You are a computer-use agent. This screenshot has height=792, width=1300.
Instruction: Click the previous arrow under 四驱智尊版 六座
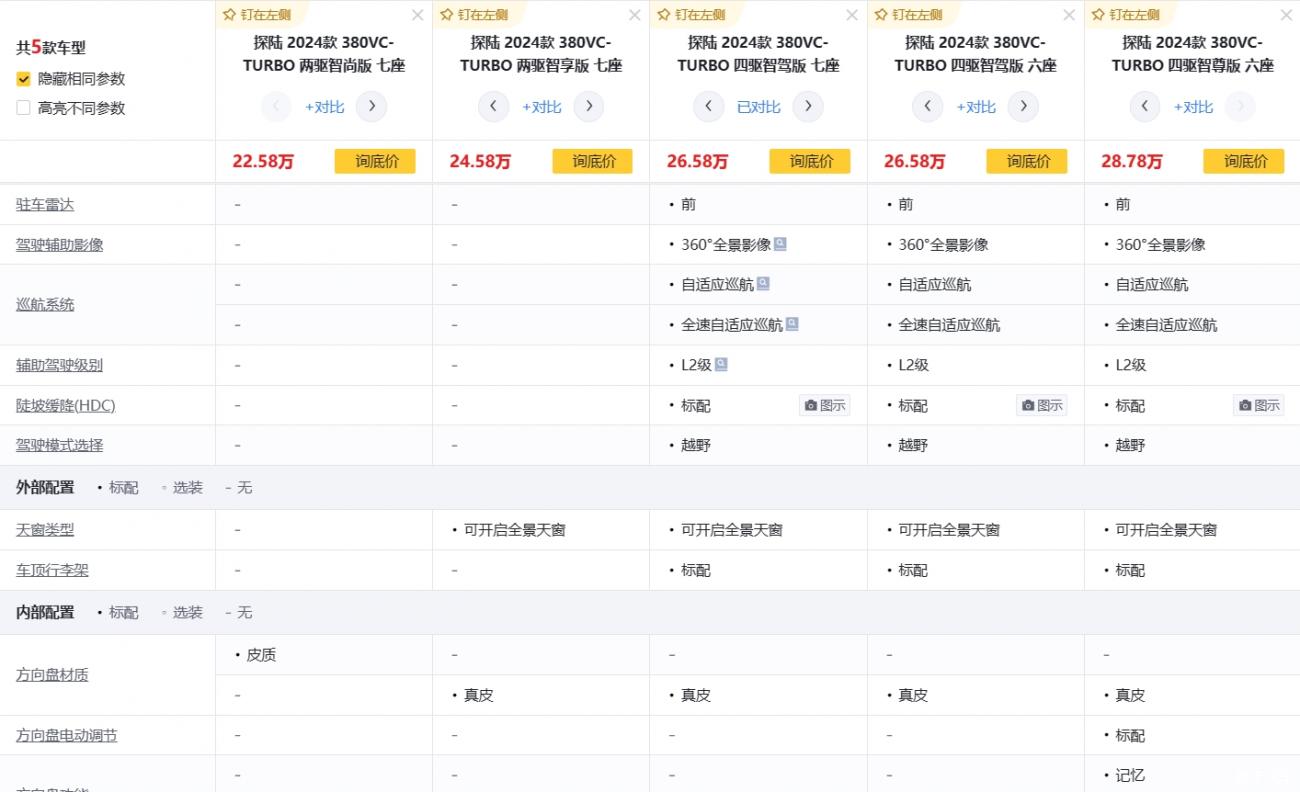coord(1144,107)
